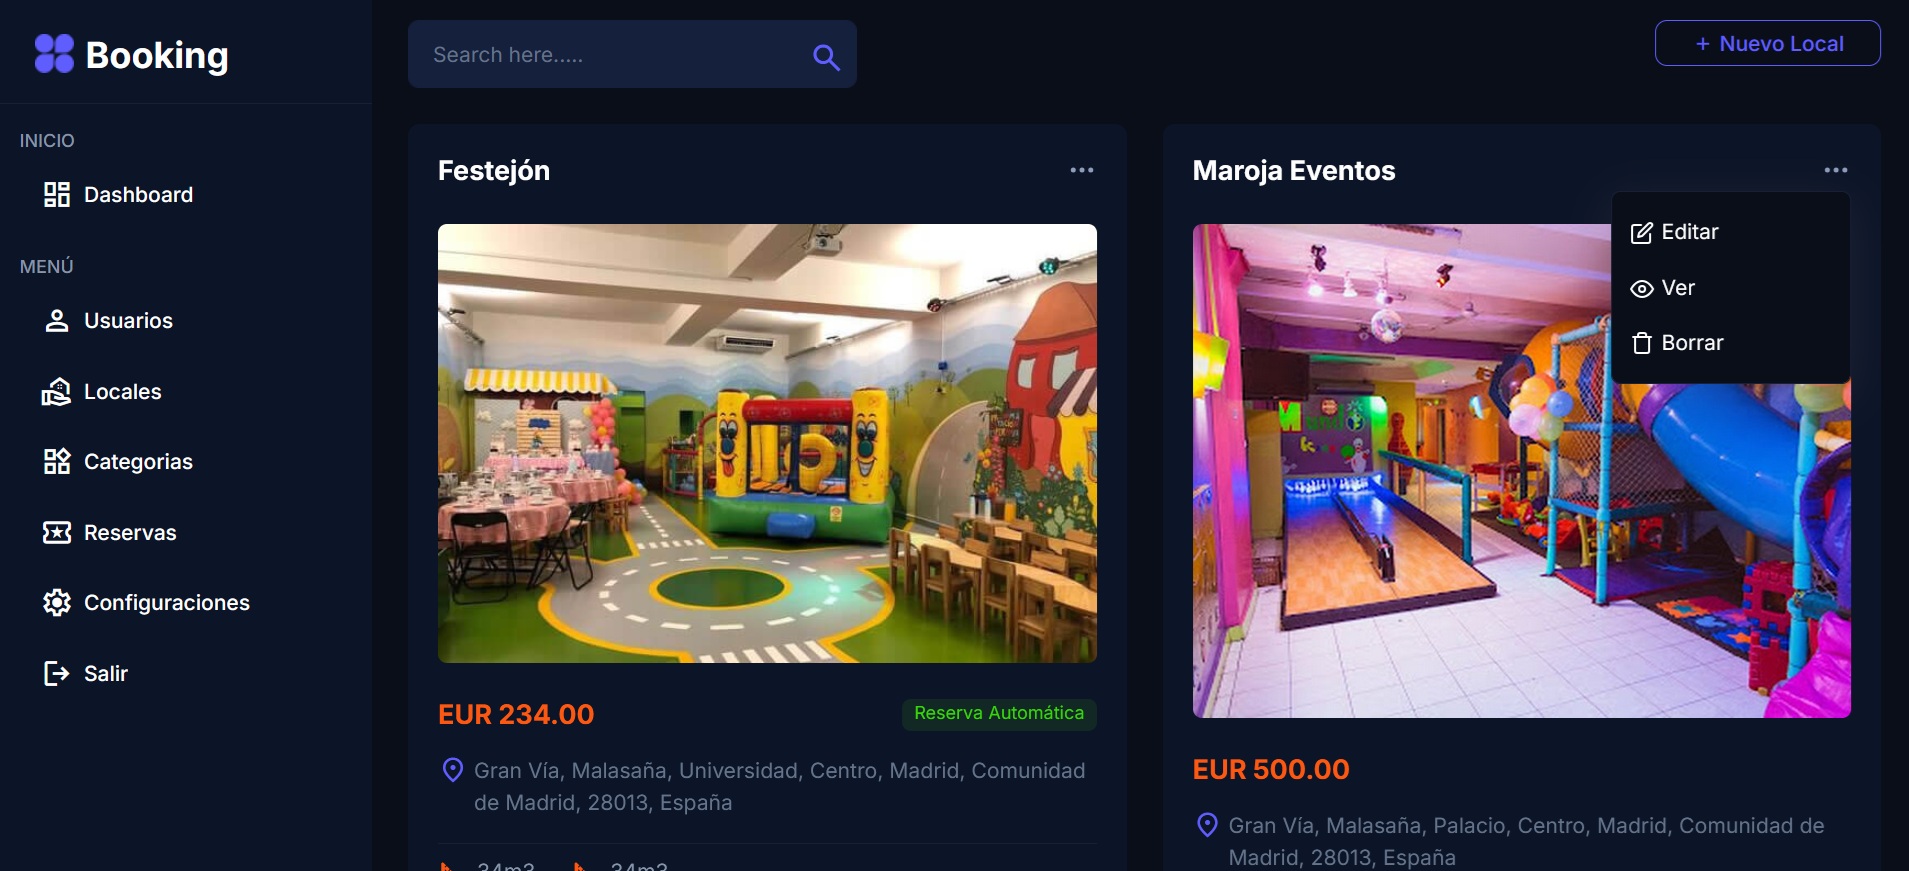Click the Salir logout icon
Viewport: 1909px width, 871px height.
[57, 673]
